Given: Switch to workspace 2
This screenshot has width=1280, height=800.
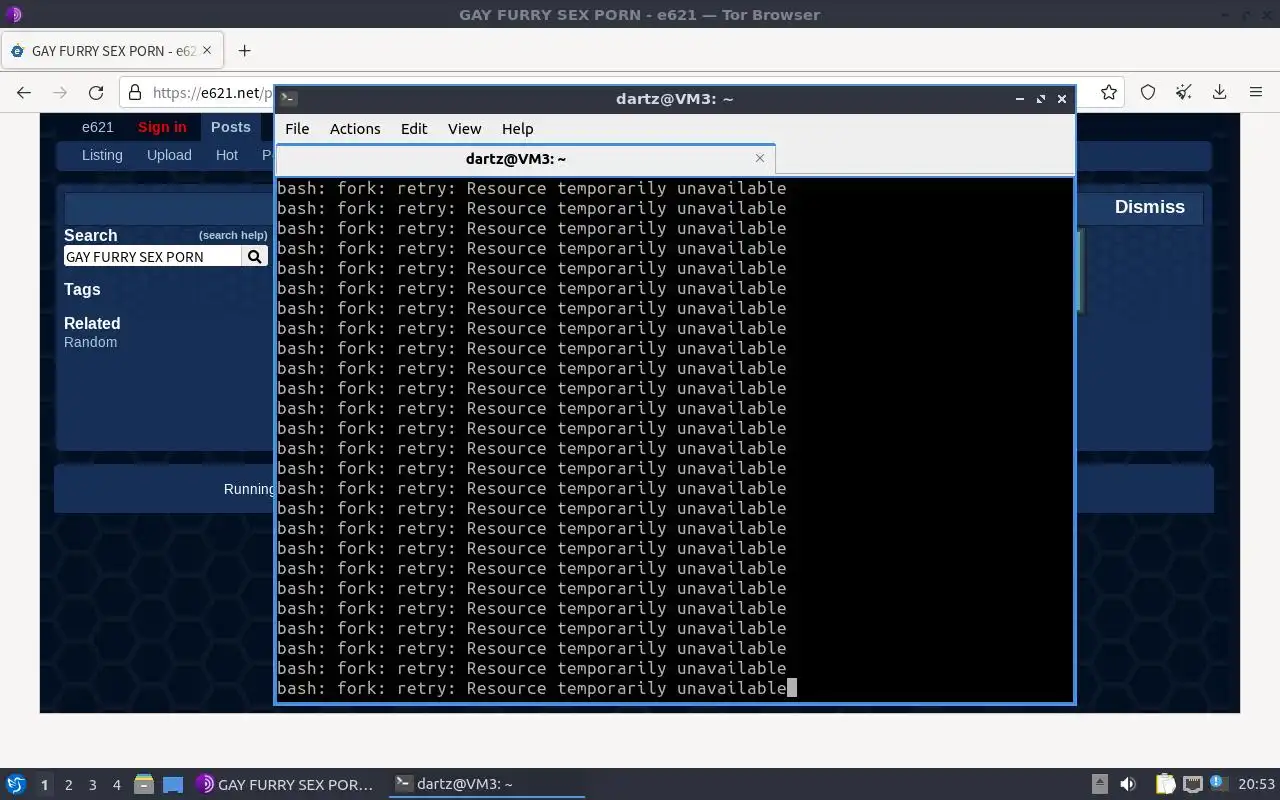Looking at the screenshot, I should pos(68,784).
